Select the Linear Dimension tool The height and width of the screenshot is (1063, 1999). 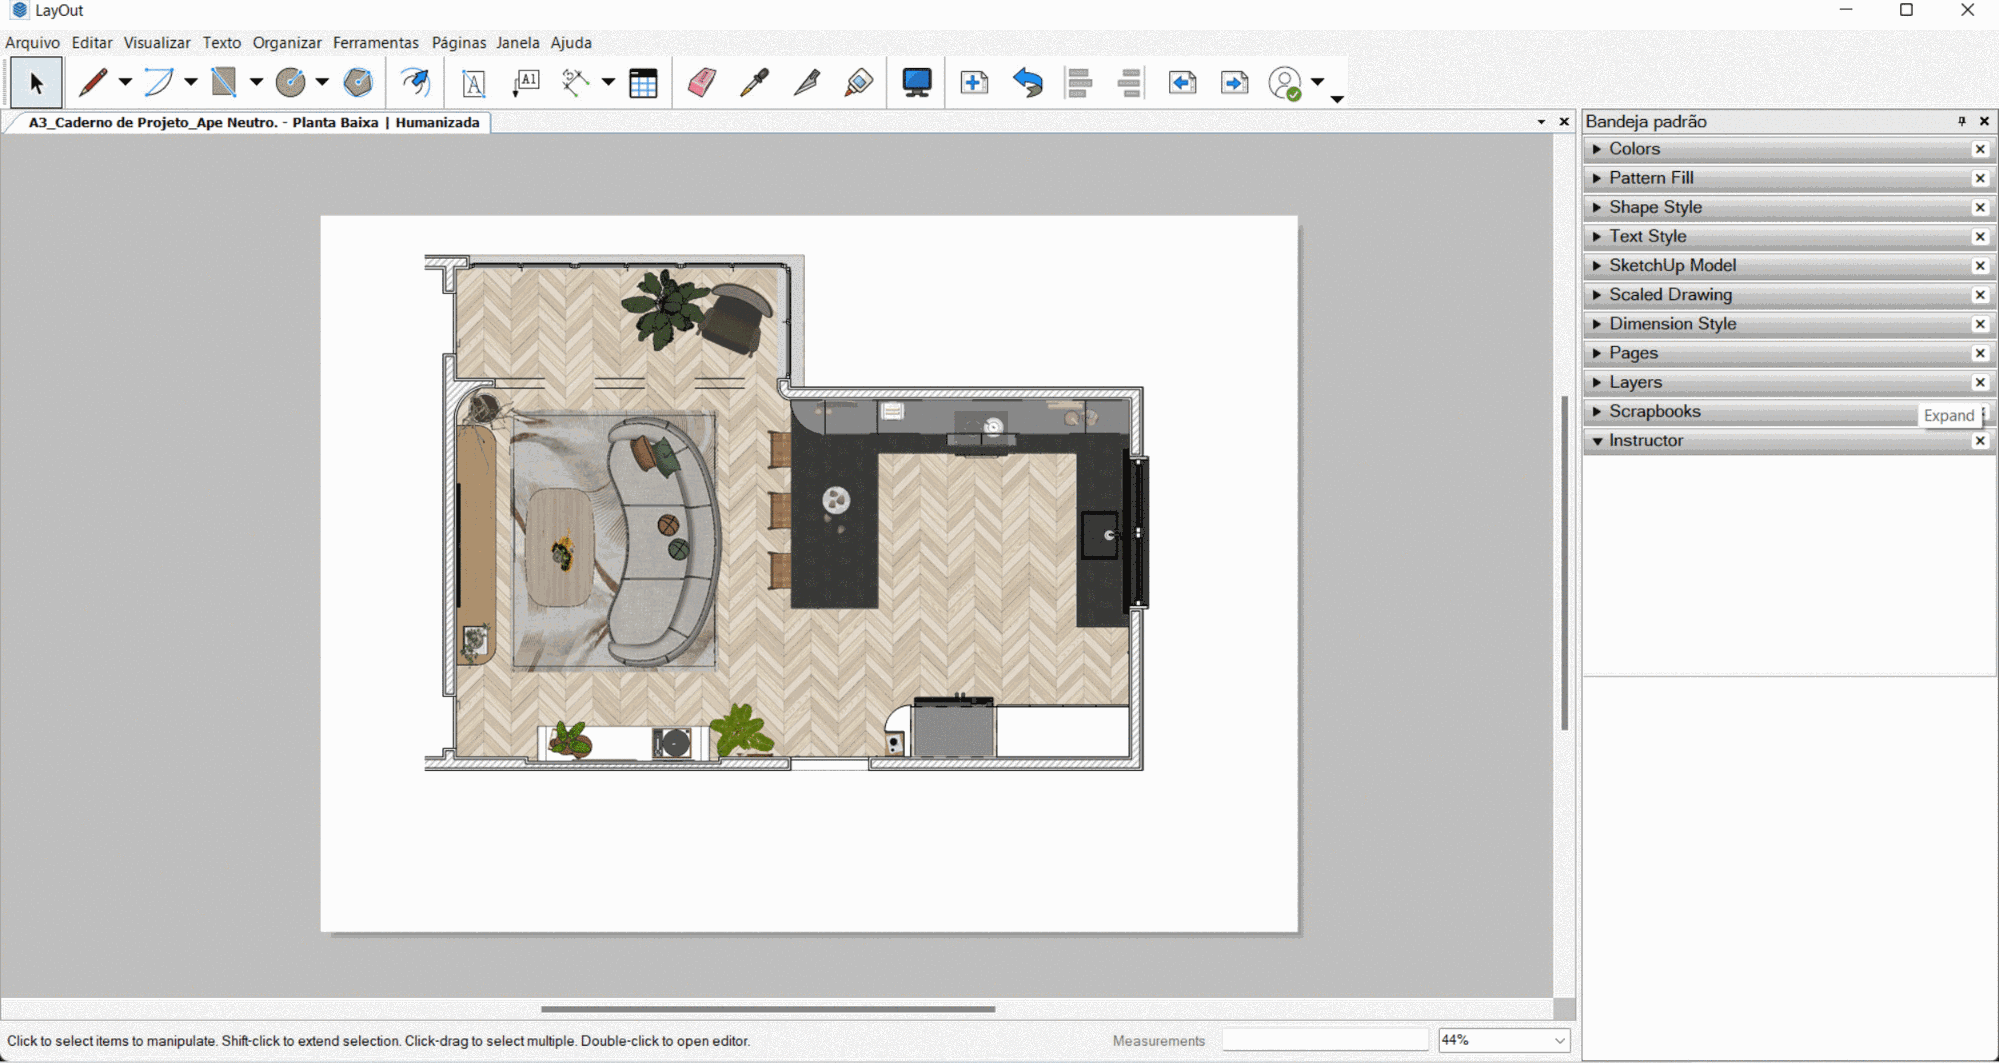576,82
